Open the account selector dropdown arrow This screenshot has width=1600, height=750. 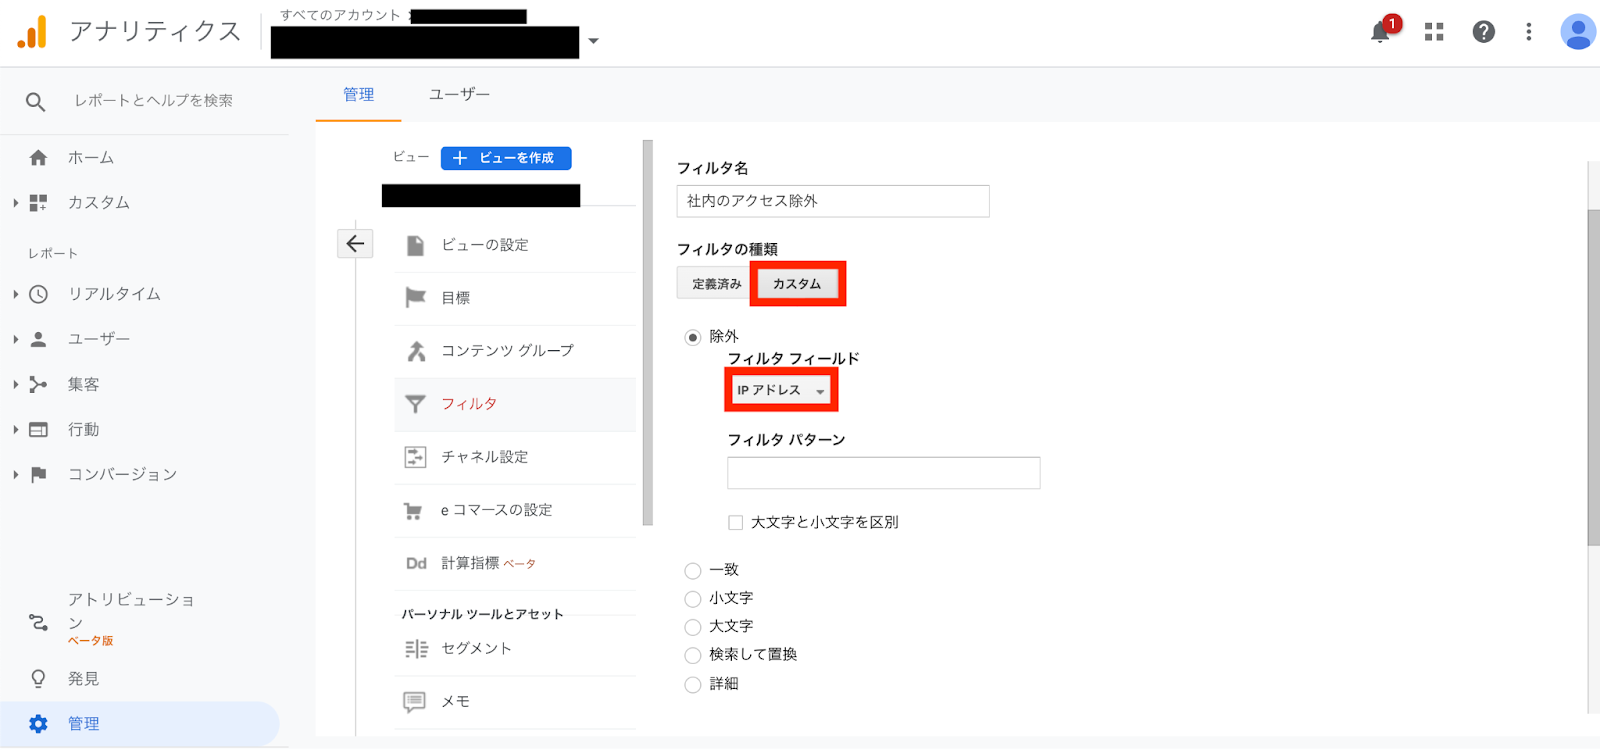(593, 41)
